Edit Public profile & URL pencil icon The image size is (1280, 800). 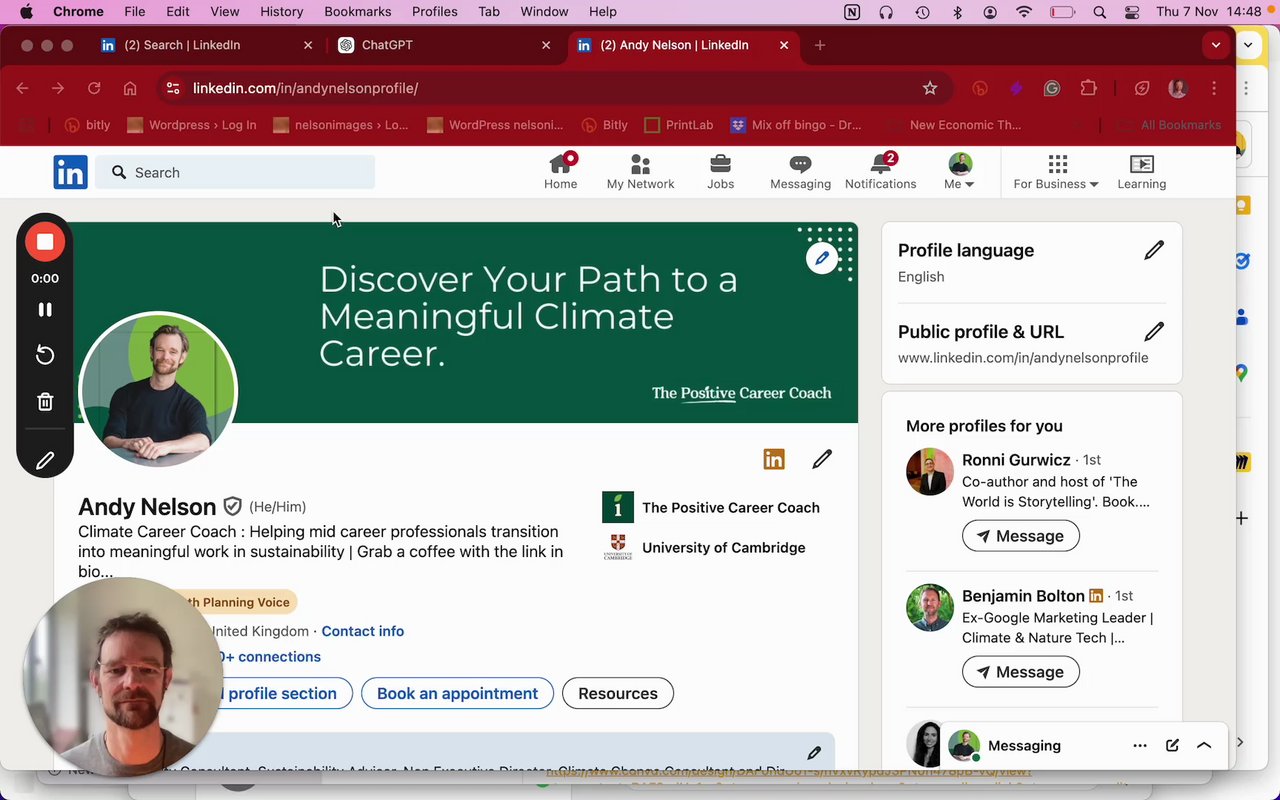tap(1154, 331)
